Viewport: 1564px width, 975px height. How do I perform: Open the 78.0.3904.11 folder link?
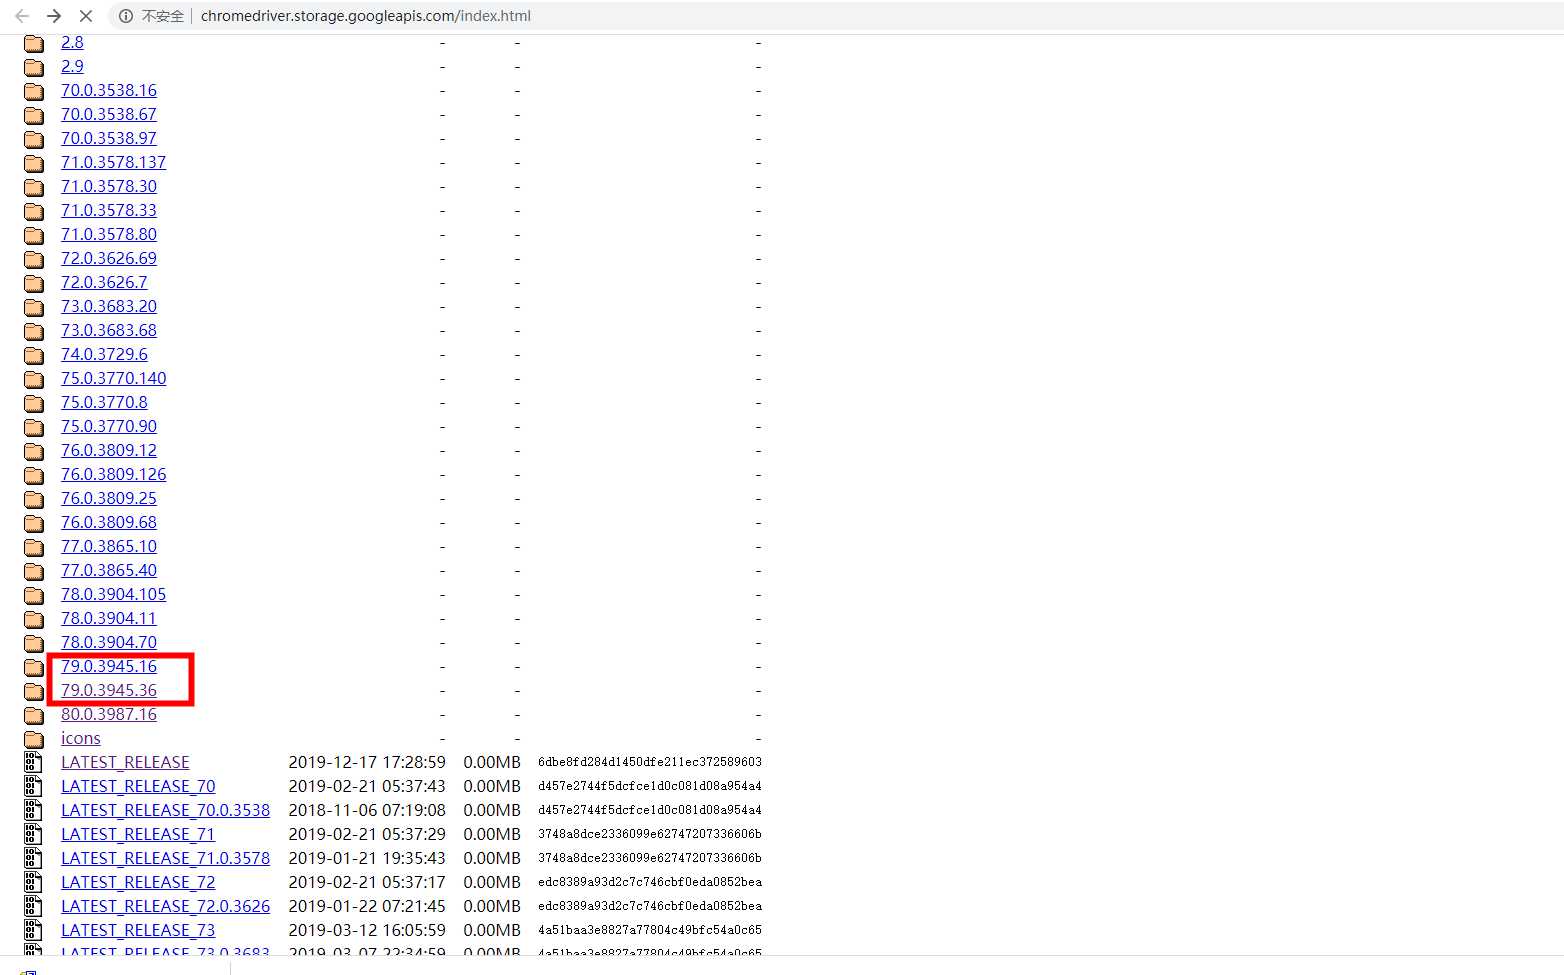pos(109,618)
